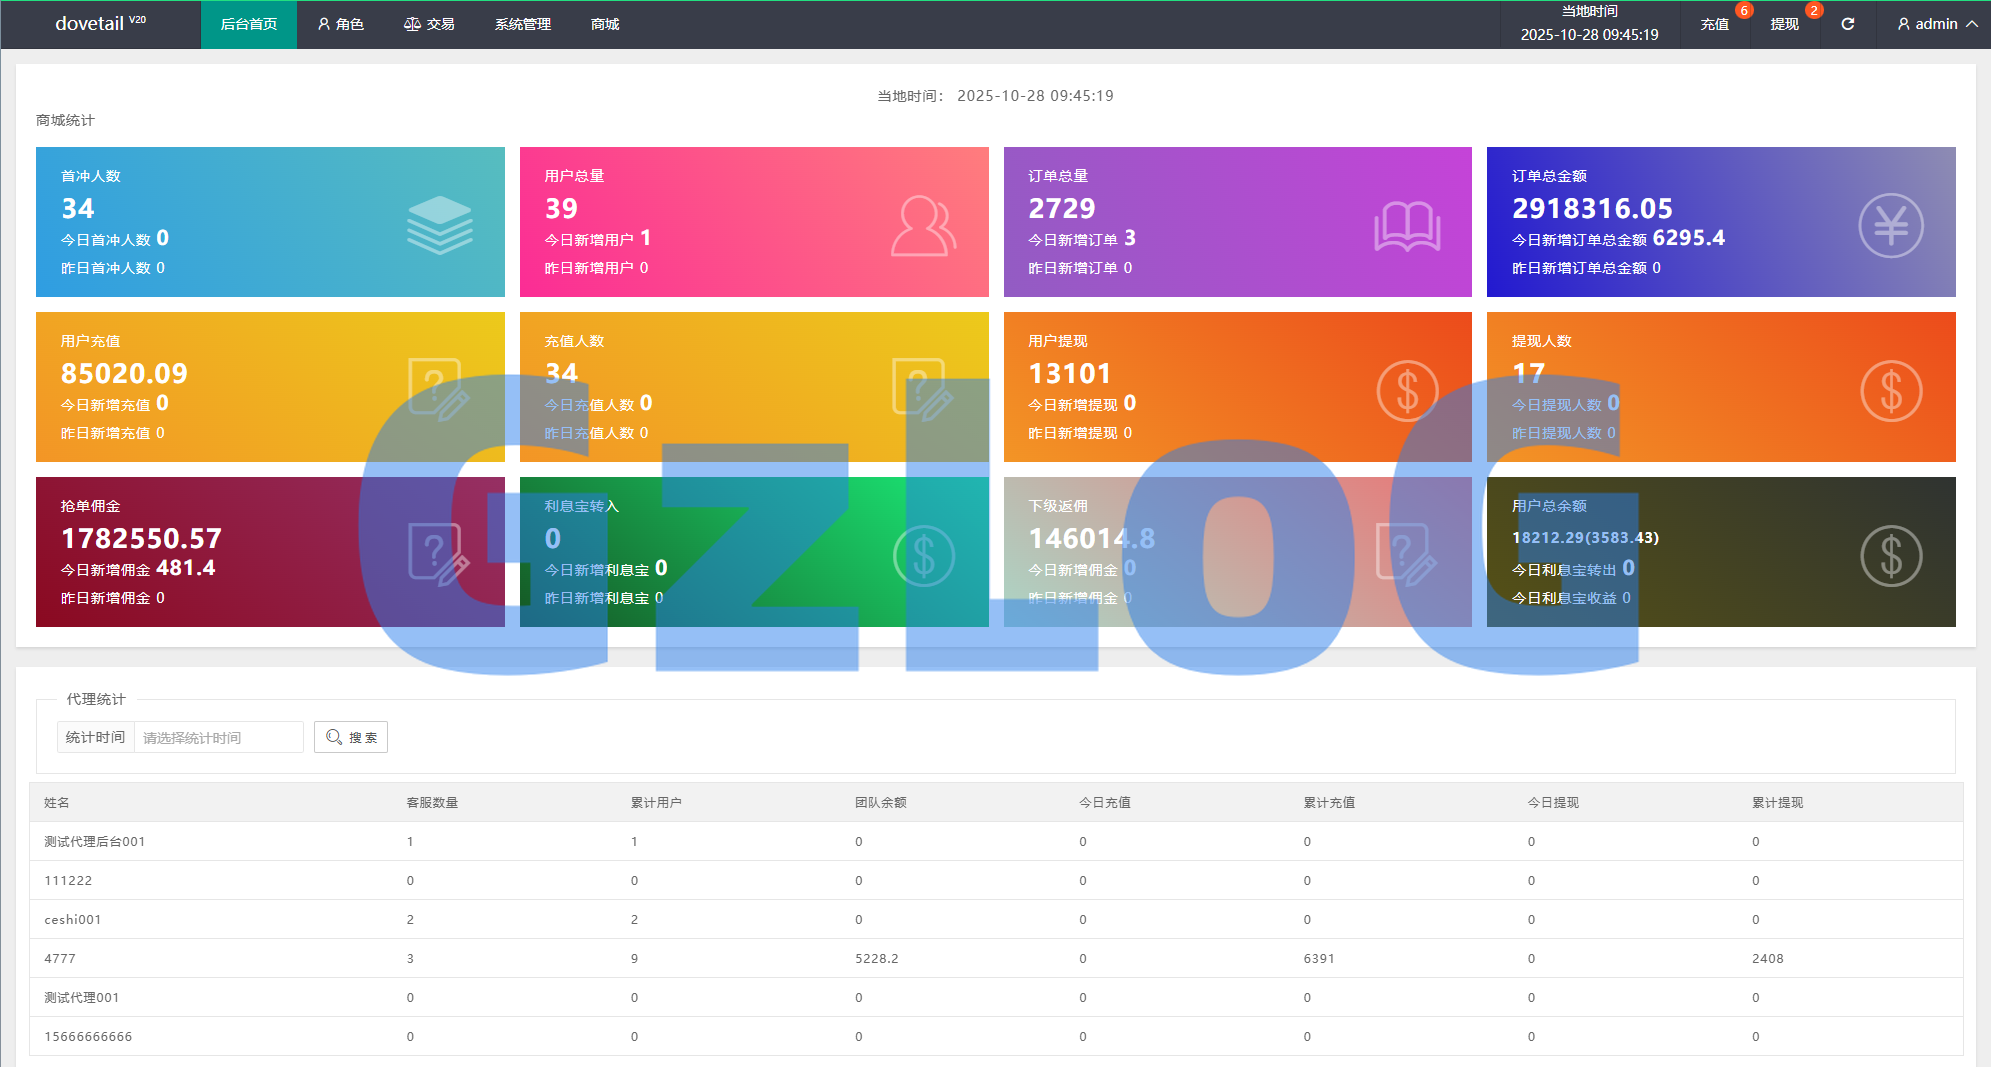Click the stacked layers icon in 首冲人数 card

coord(439,225)
